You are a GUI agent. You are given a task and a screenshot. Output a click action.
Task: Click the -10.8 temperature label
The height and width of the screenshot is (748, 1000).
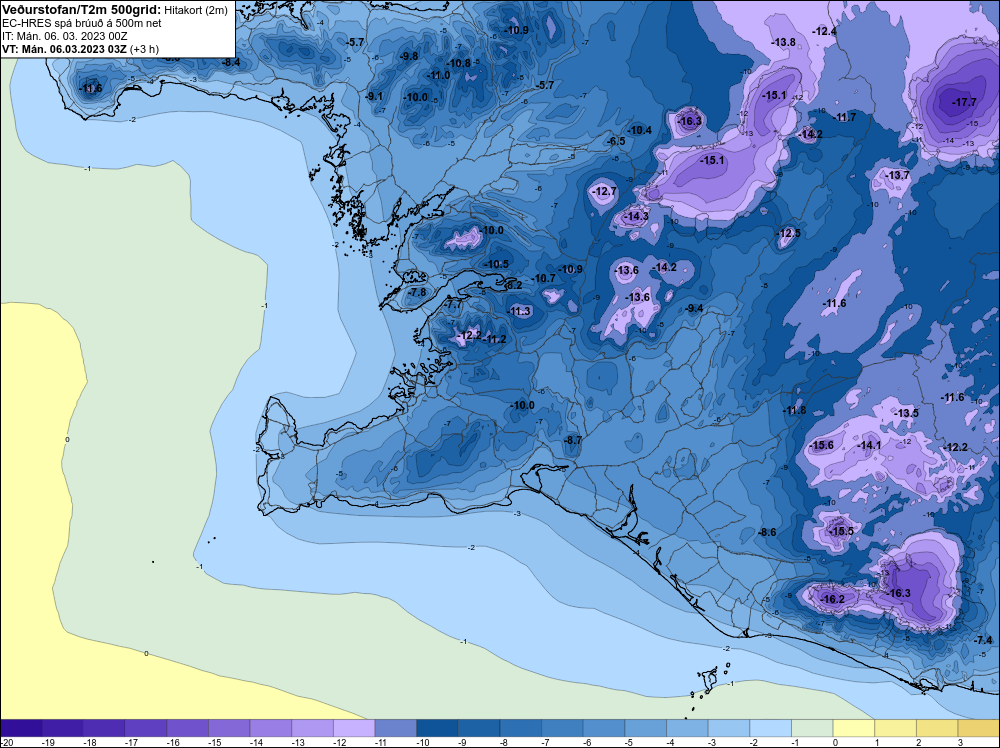(459, 62)
